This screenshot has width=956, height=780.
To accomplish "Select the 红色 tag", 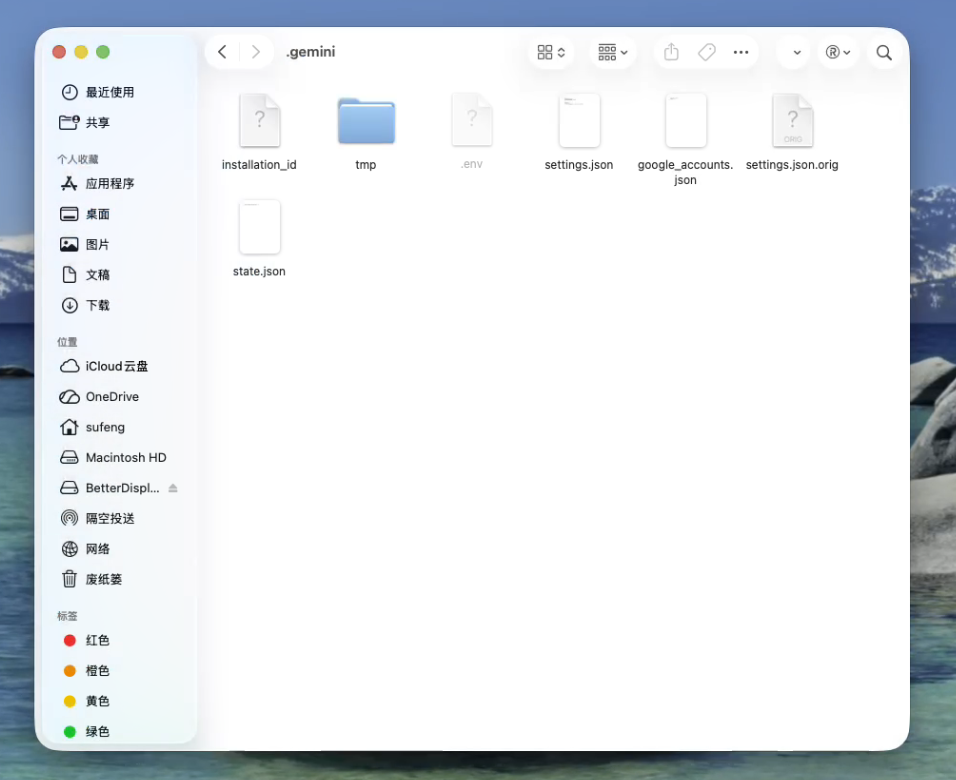I will tap(97, 640).
